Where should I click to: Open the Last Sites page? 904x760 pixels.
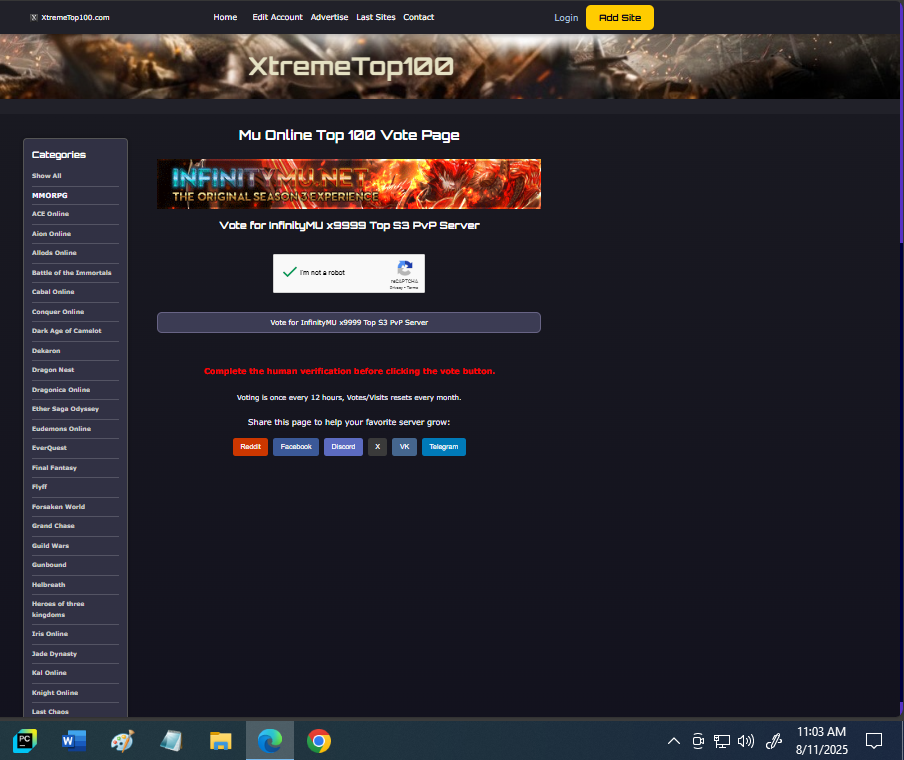[375, 17]
